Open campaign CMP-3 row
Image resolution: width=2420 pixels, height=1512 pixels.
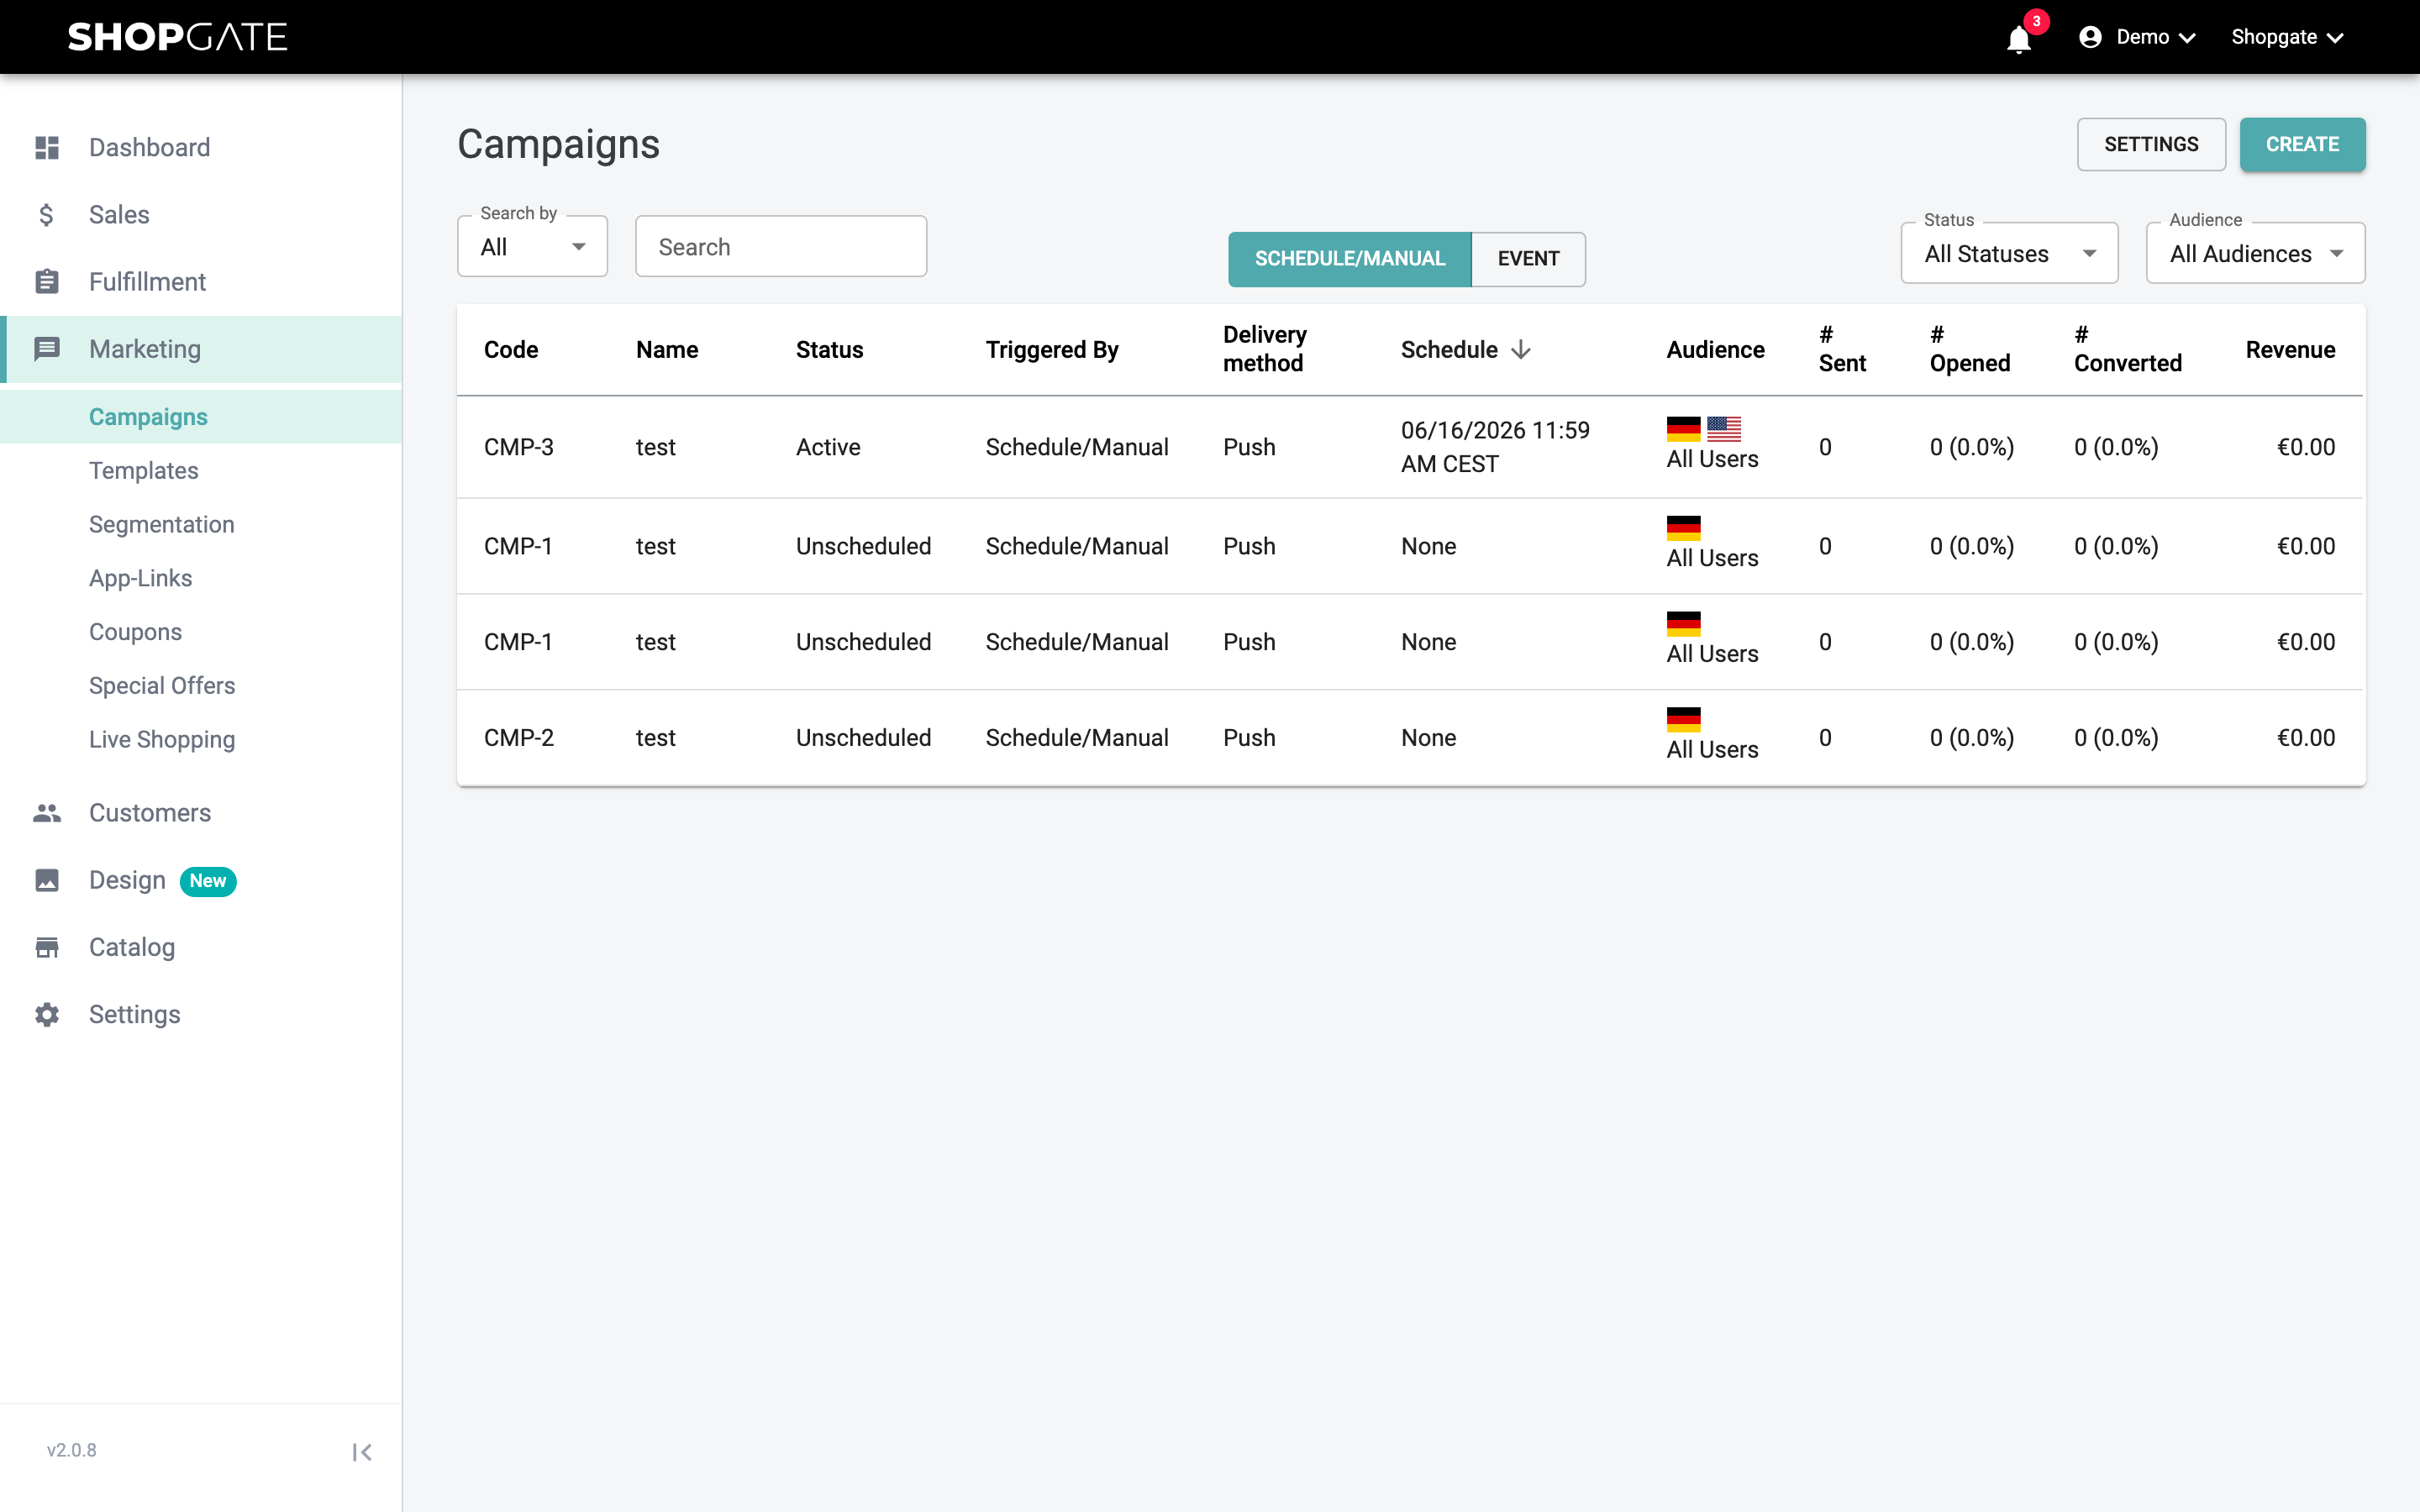(1411, 447)
